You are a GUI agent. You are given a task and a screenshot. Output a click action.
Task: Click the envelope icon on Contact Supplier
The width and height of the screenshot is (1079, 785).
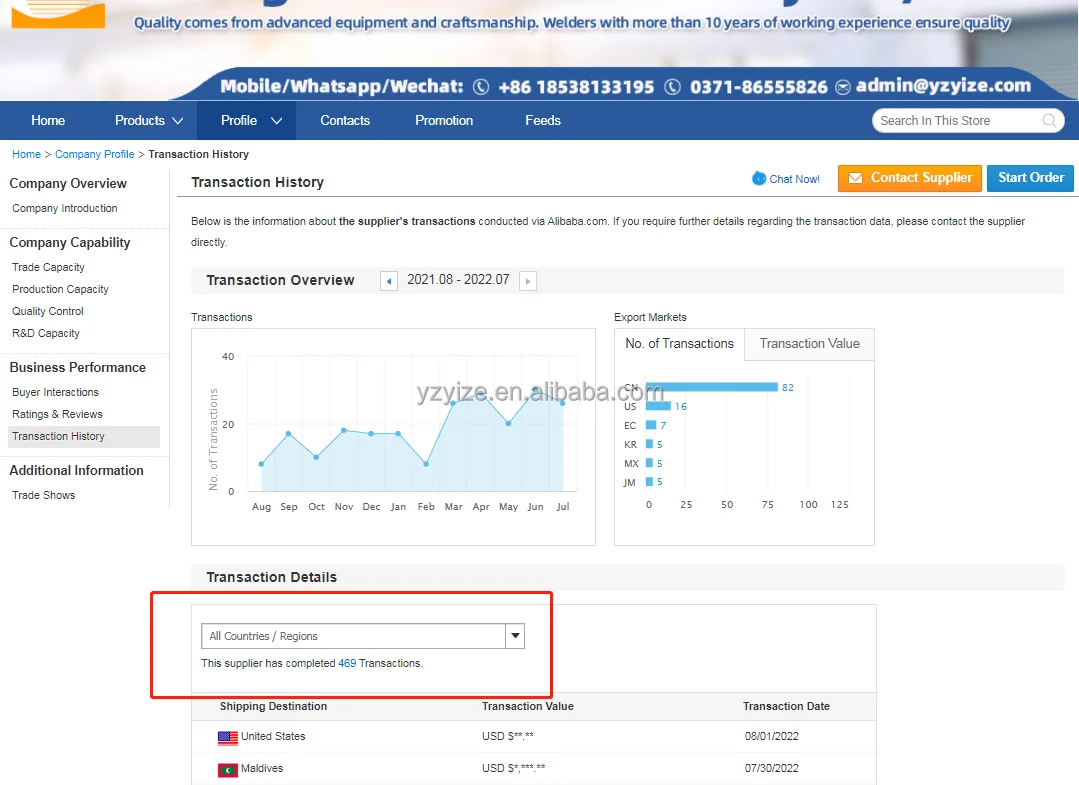[x=855, y=178]
